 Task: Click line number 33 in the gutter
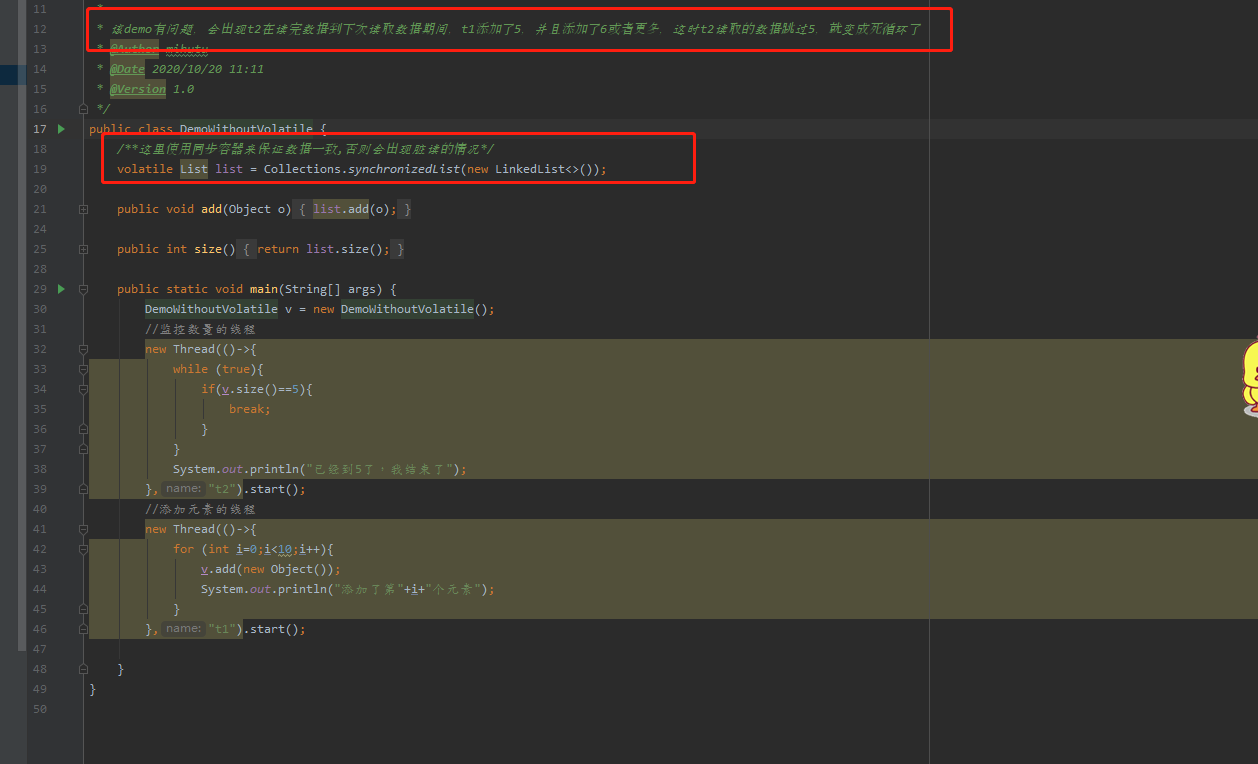pos(40,369)
